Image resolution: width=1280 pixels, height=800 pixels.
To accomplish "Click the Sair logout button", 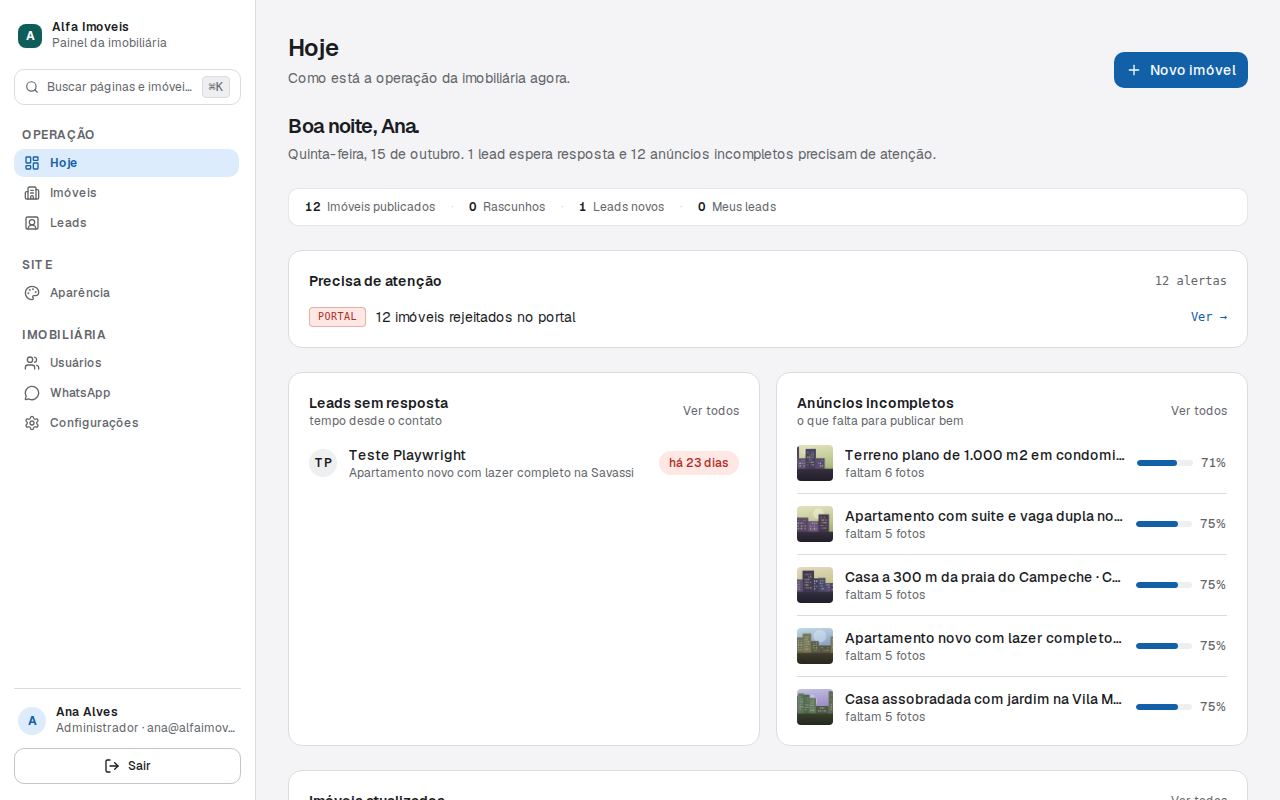I will coord(127,766).
